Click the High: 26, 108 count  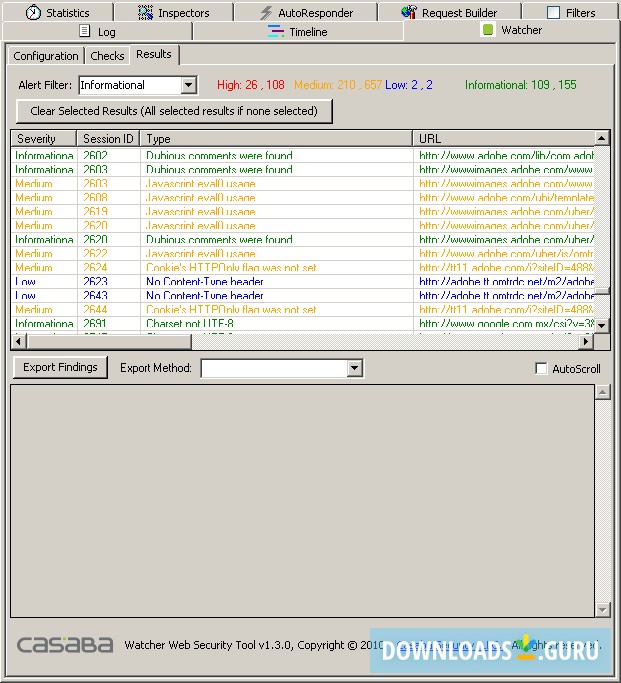coord(251,85)
